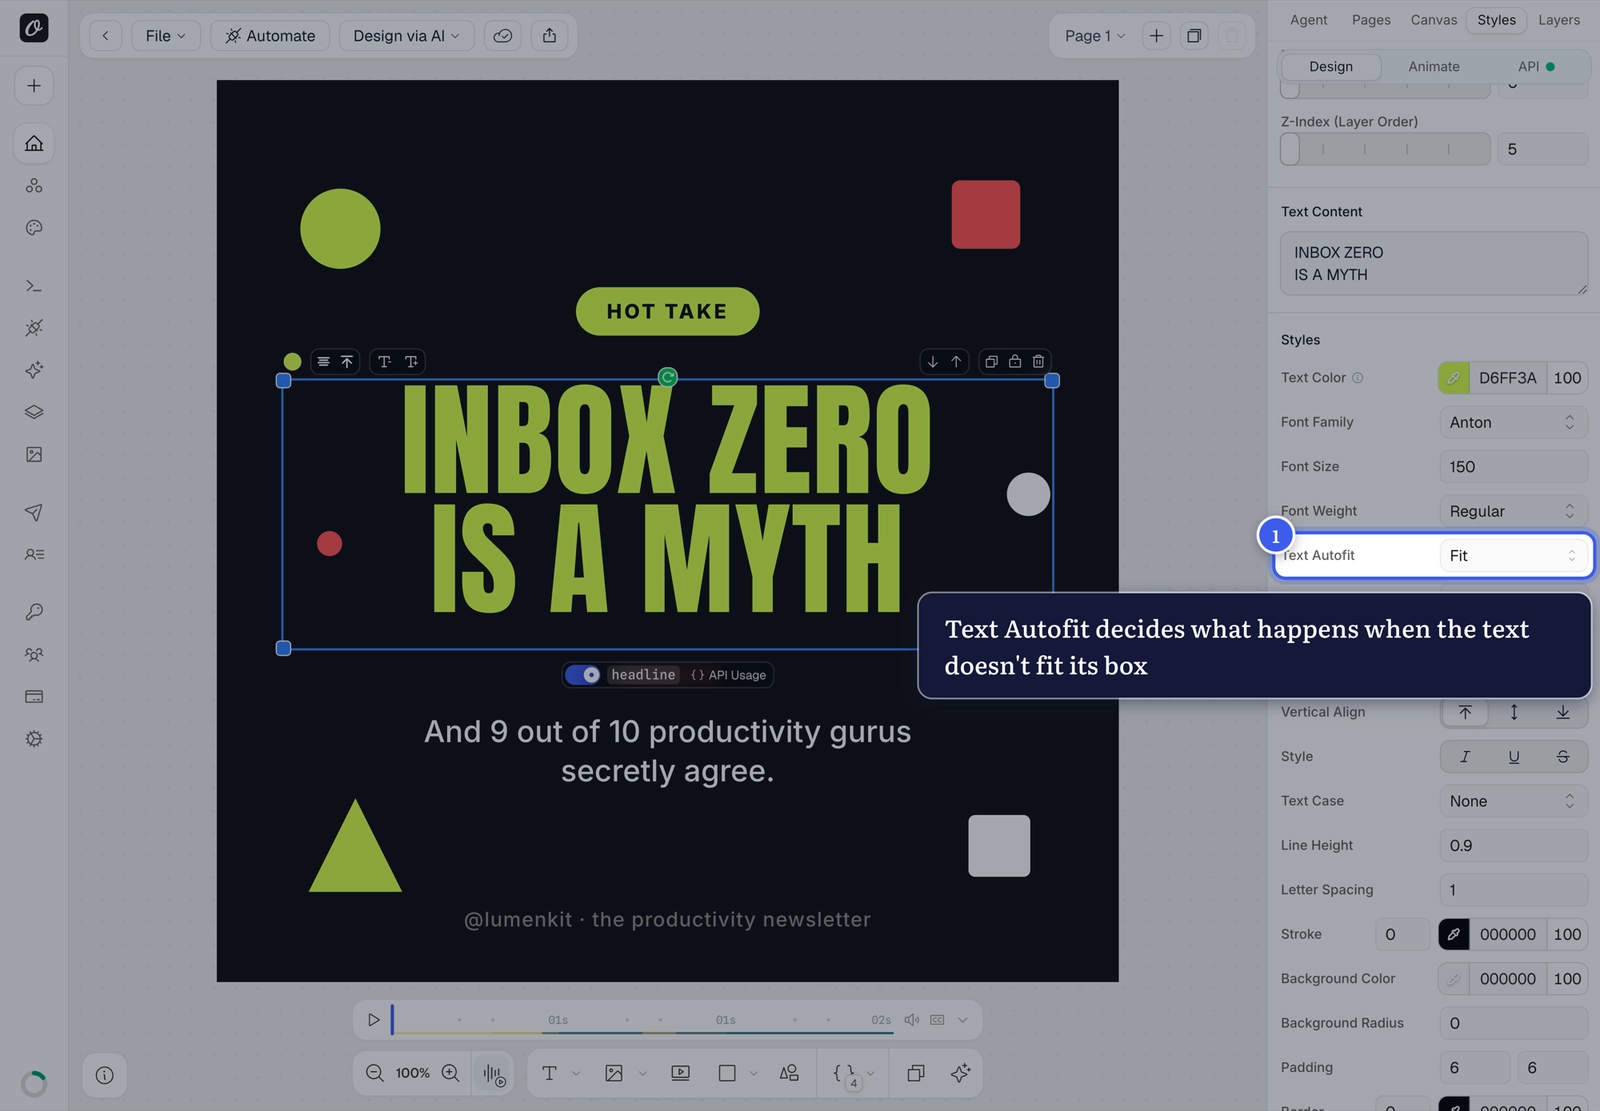Toggle underline text style
Screen dimensions: 1600x1111
(x=1514, y=757)
